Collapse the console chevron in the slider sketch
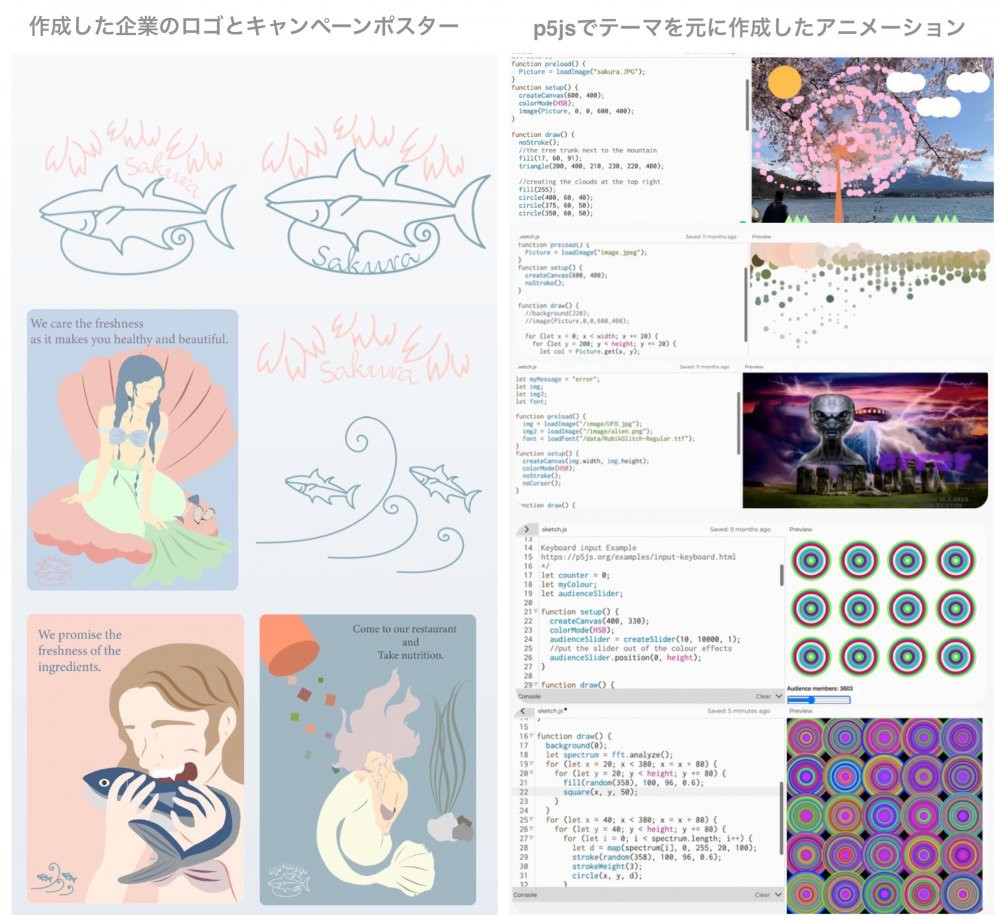The width and height of the screenshot is (1000, 915). click(x=779, y=696)
